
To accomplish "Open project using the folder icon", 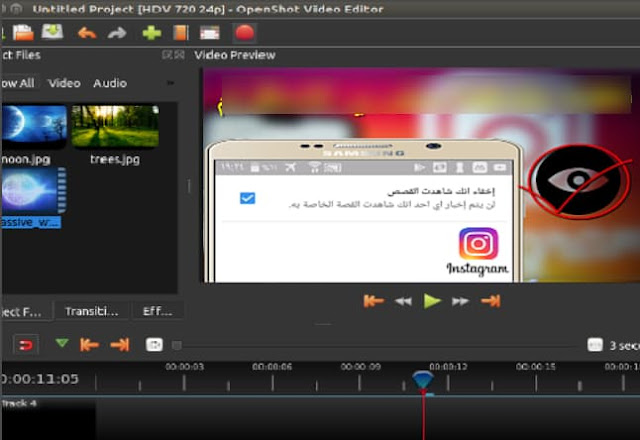I will (x=23, y=33).
